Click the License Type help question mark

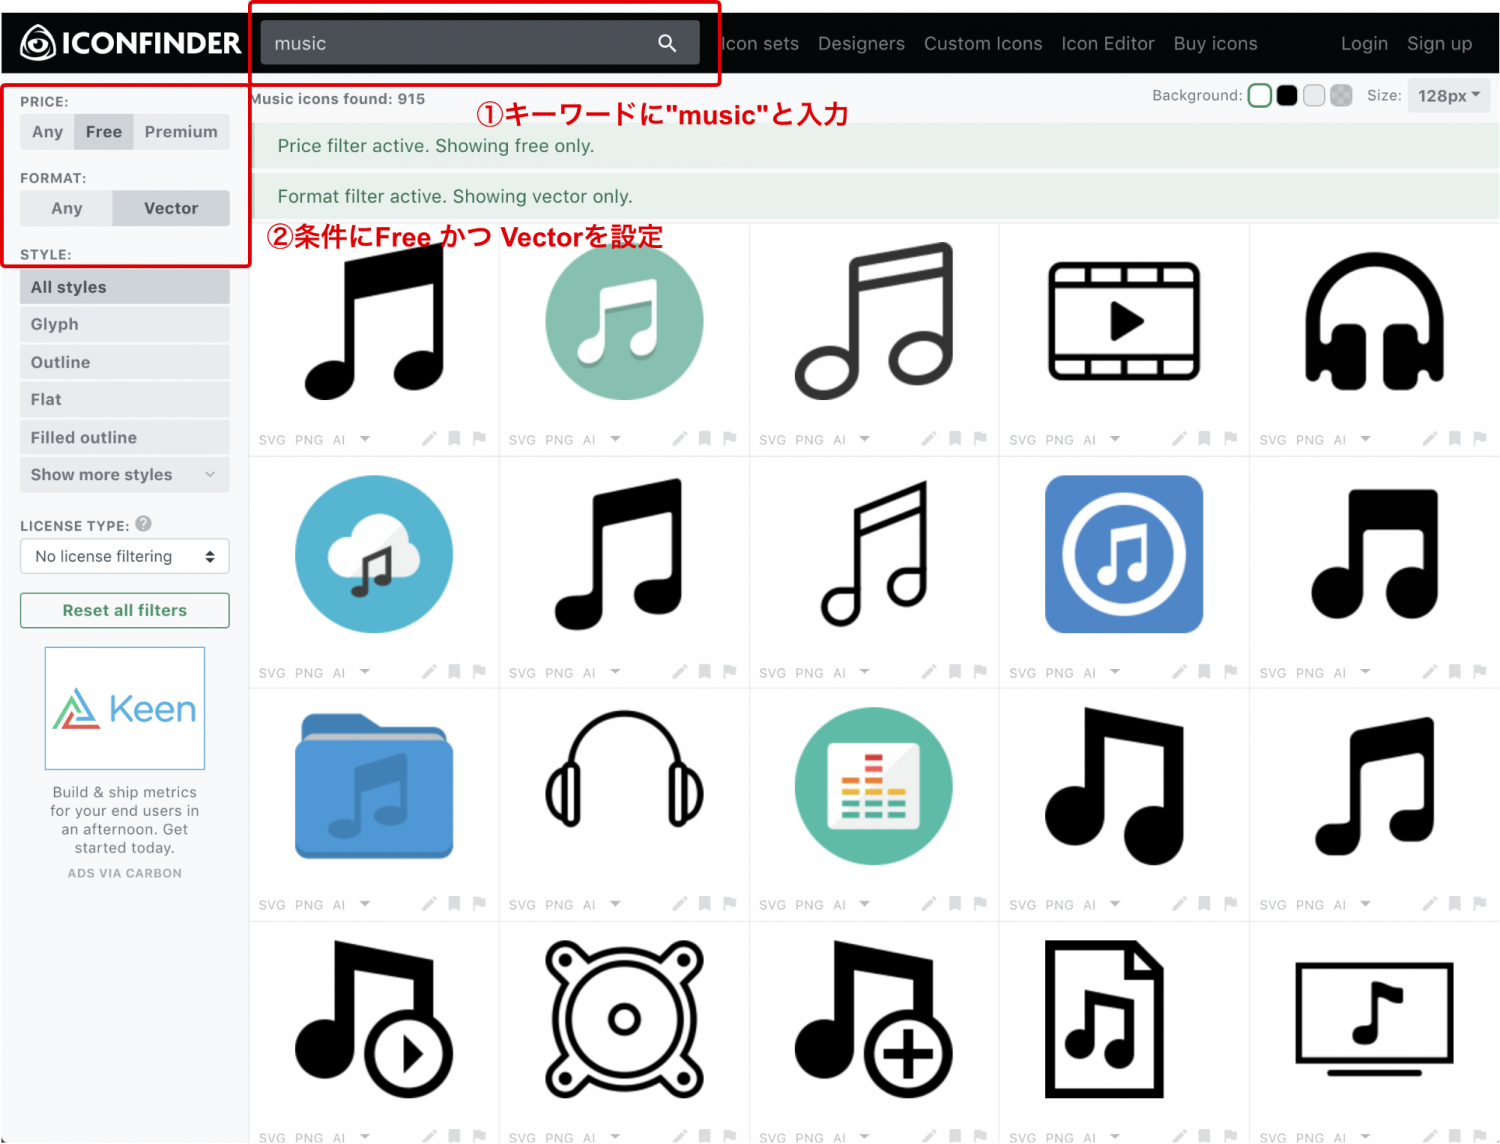click(x=143, y=524)
